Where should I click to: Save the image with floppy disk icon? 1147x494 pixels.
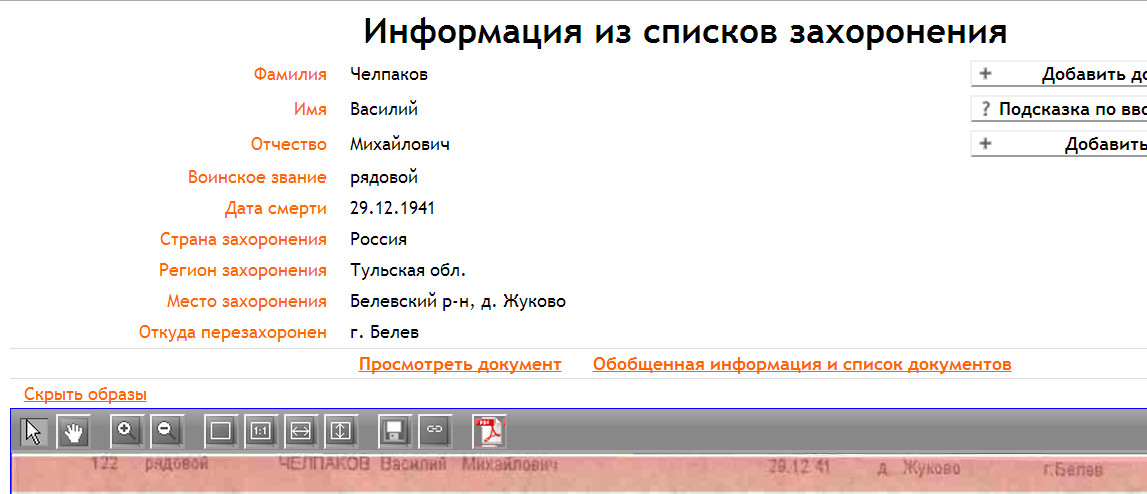pos(395,431)
